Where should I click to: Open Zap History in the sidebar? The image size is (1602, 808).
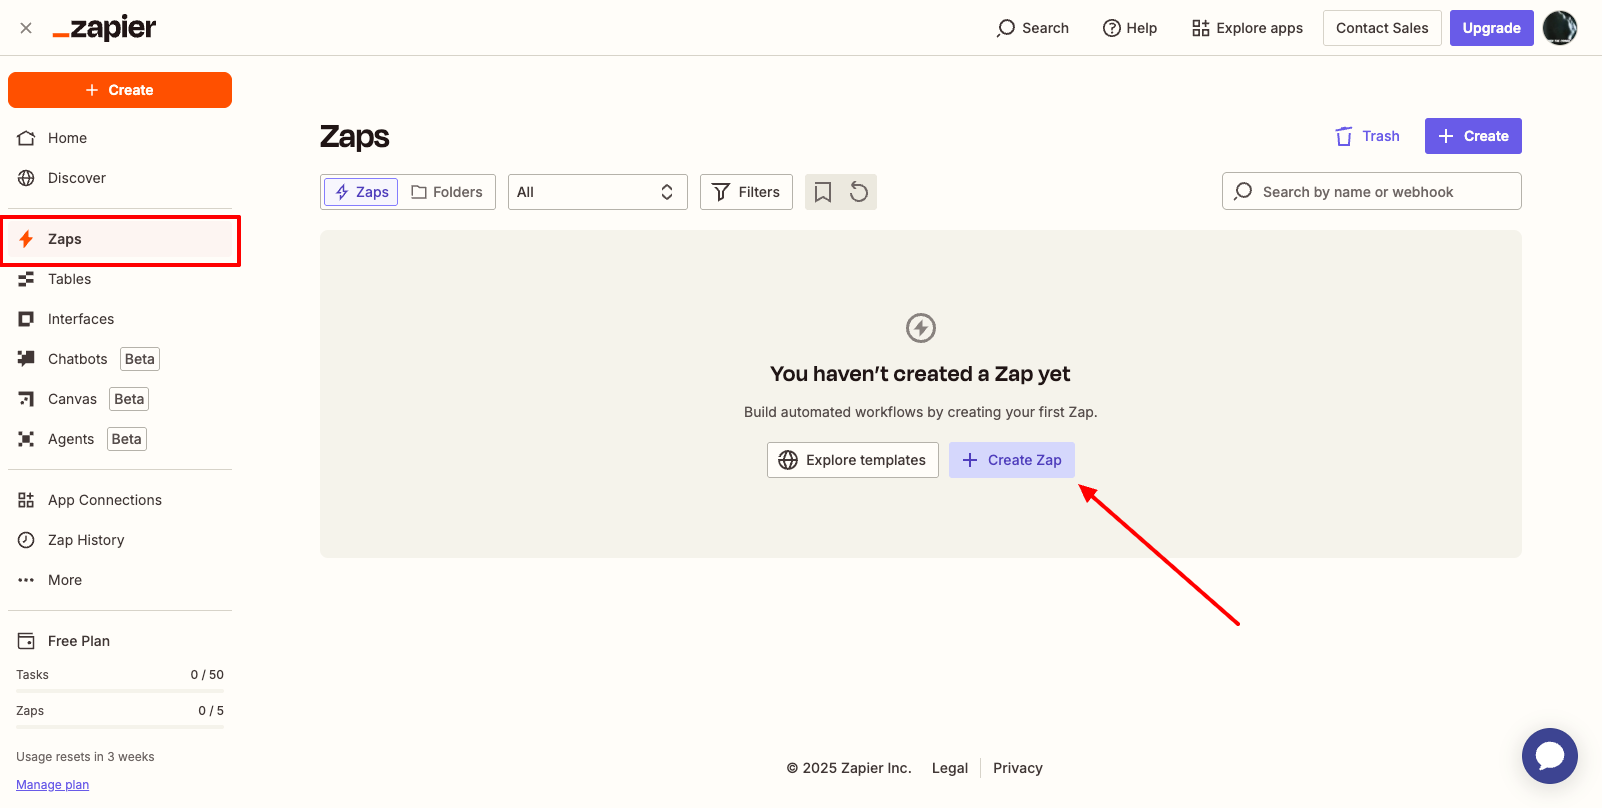click(120, 540)
